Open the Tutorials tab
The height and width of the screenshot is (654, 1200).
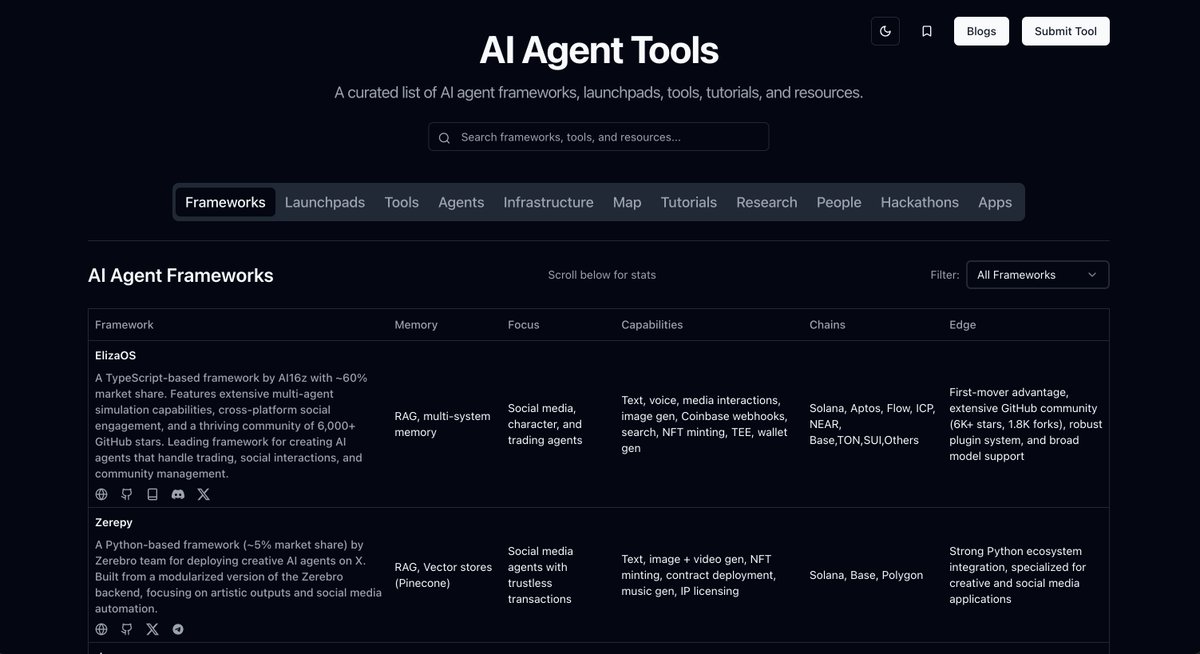[x=689, y=202]
